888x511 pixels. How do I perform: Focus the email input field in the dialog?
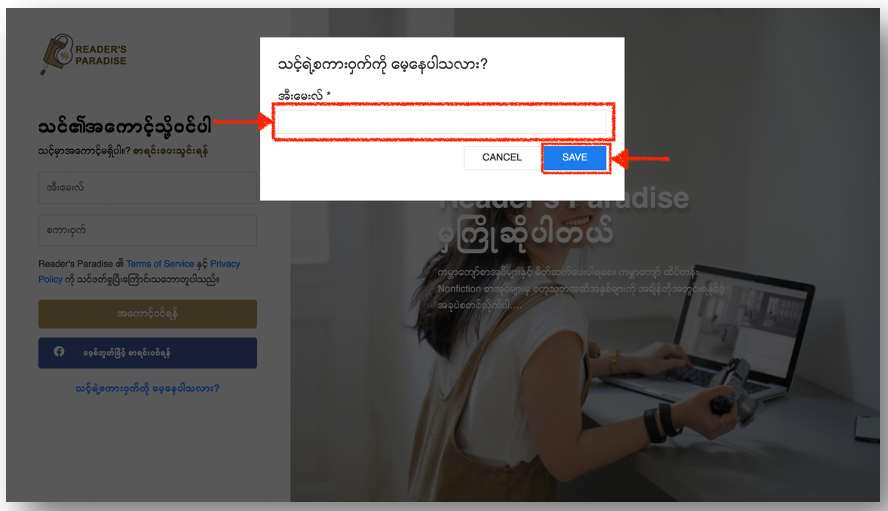tap(442, 121)
